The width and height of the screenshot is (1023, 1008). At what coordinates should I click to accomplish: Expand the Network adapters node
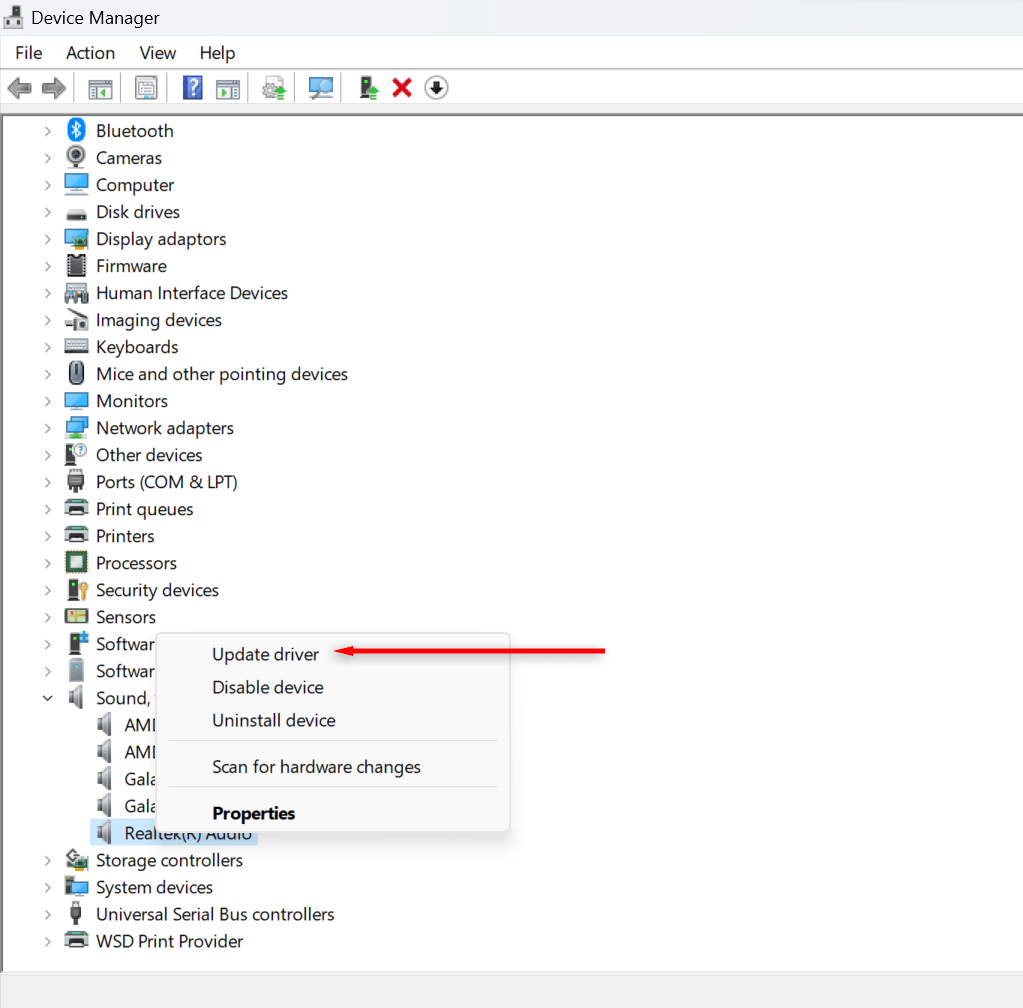(47, 428)
